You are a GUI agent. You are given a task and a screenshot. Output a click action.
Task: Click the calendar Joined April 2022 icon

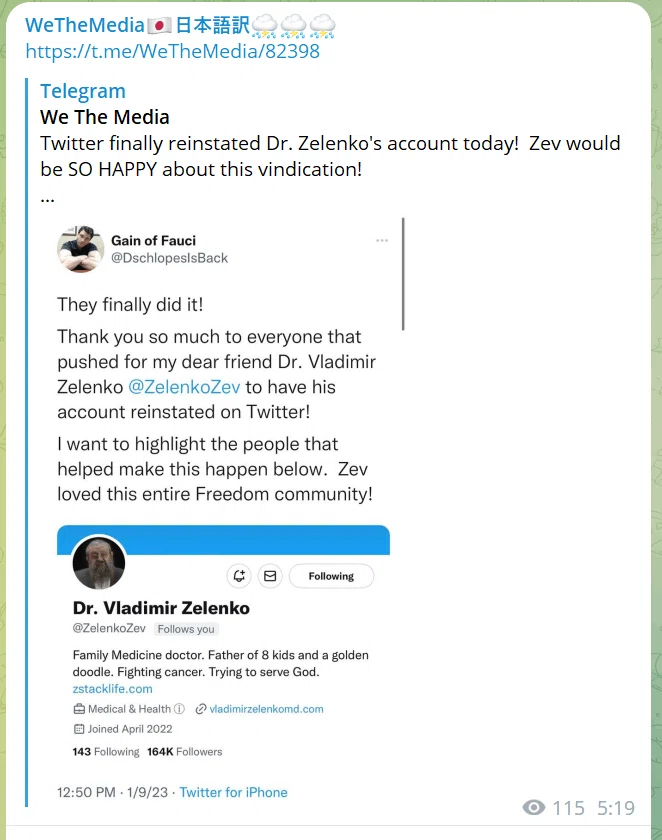pyautogui.click(x=79, y=729)
